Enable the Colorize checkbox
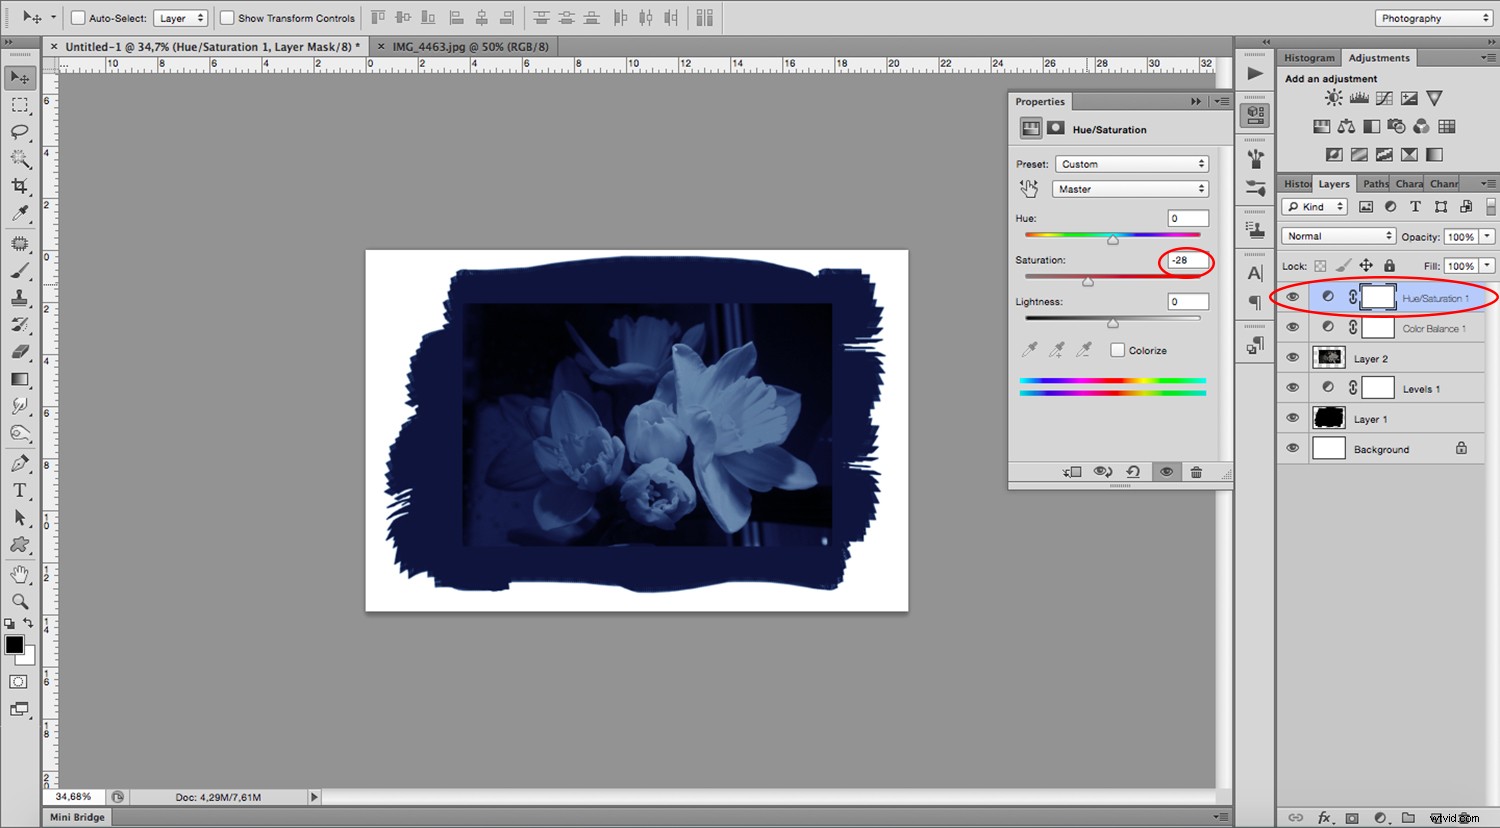Screen dimensions: 1500x828 [x=1117, y=350]
